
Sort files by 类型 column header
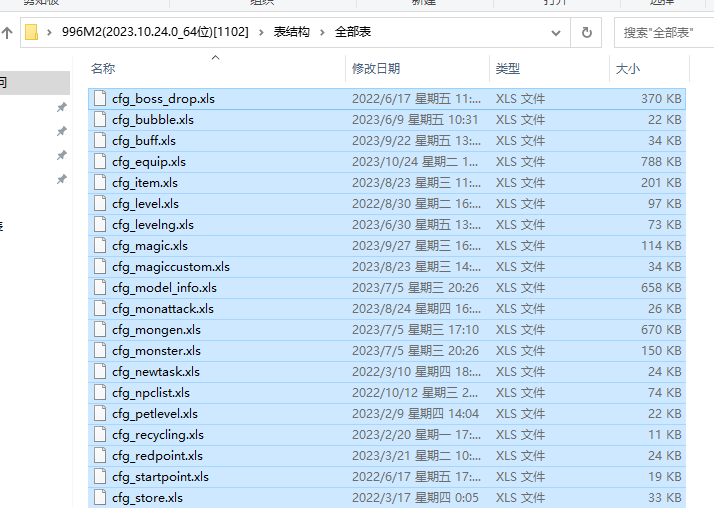508,69
